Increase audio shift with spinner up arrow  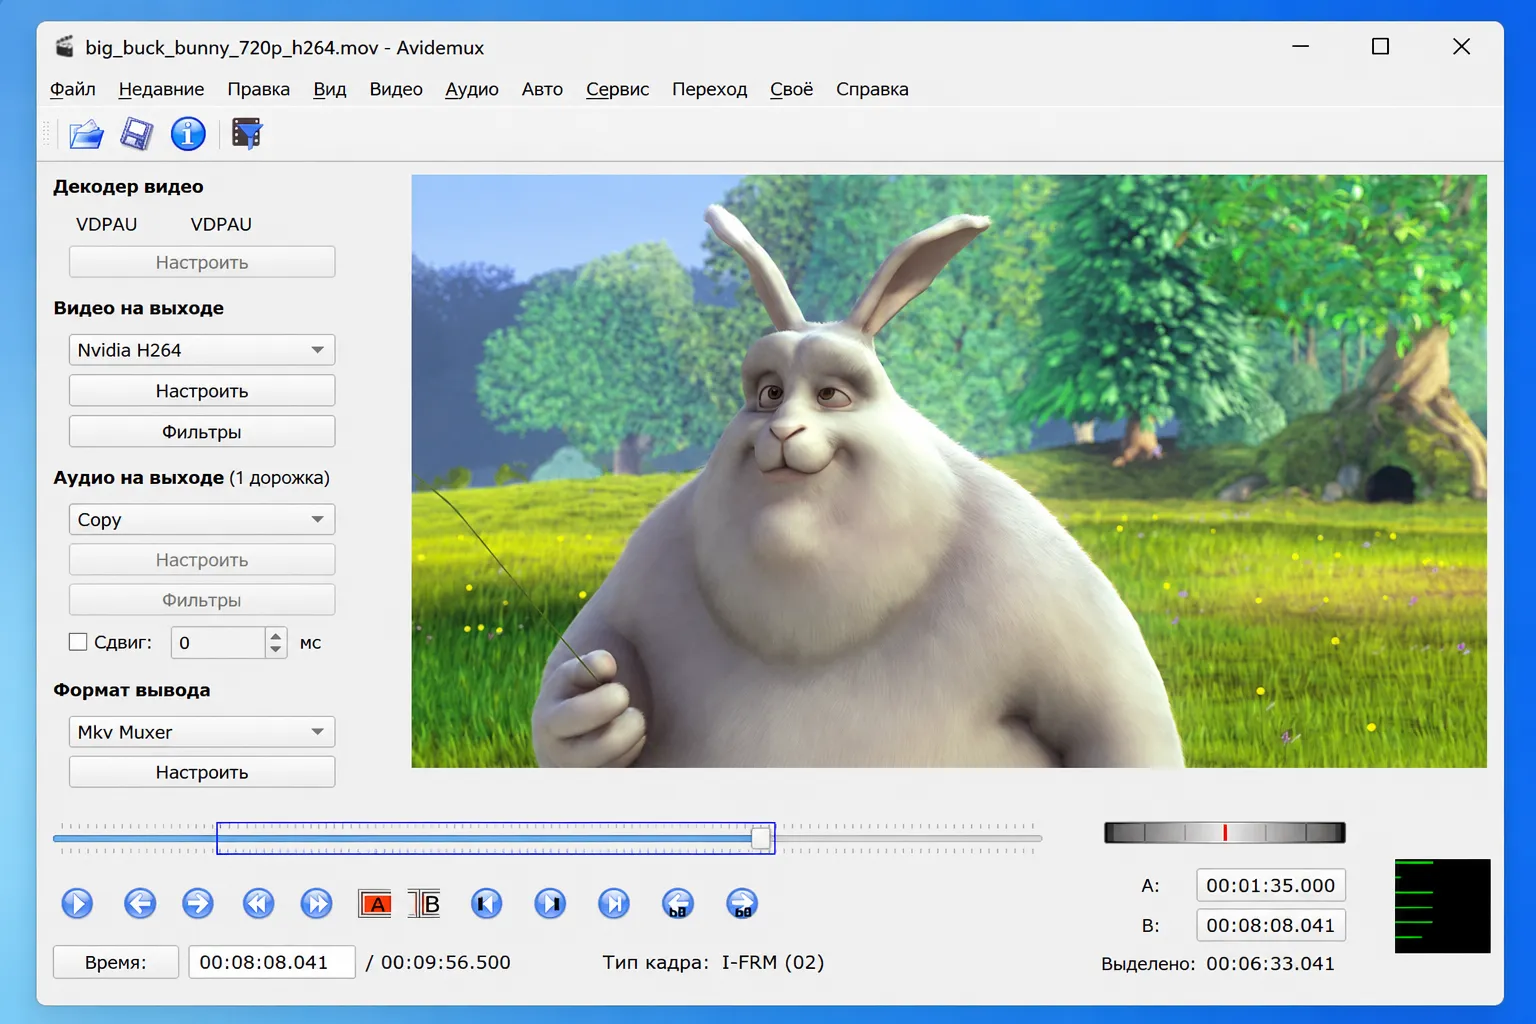click(x=276, y=635)
